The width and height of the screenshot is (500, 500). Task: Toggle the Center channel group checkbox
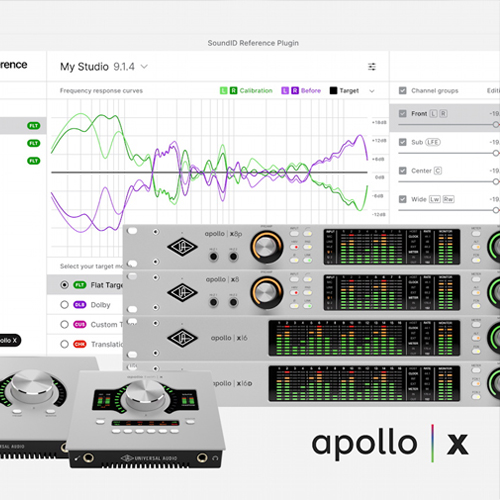click(x=403, y=171)
